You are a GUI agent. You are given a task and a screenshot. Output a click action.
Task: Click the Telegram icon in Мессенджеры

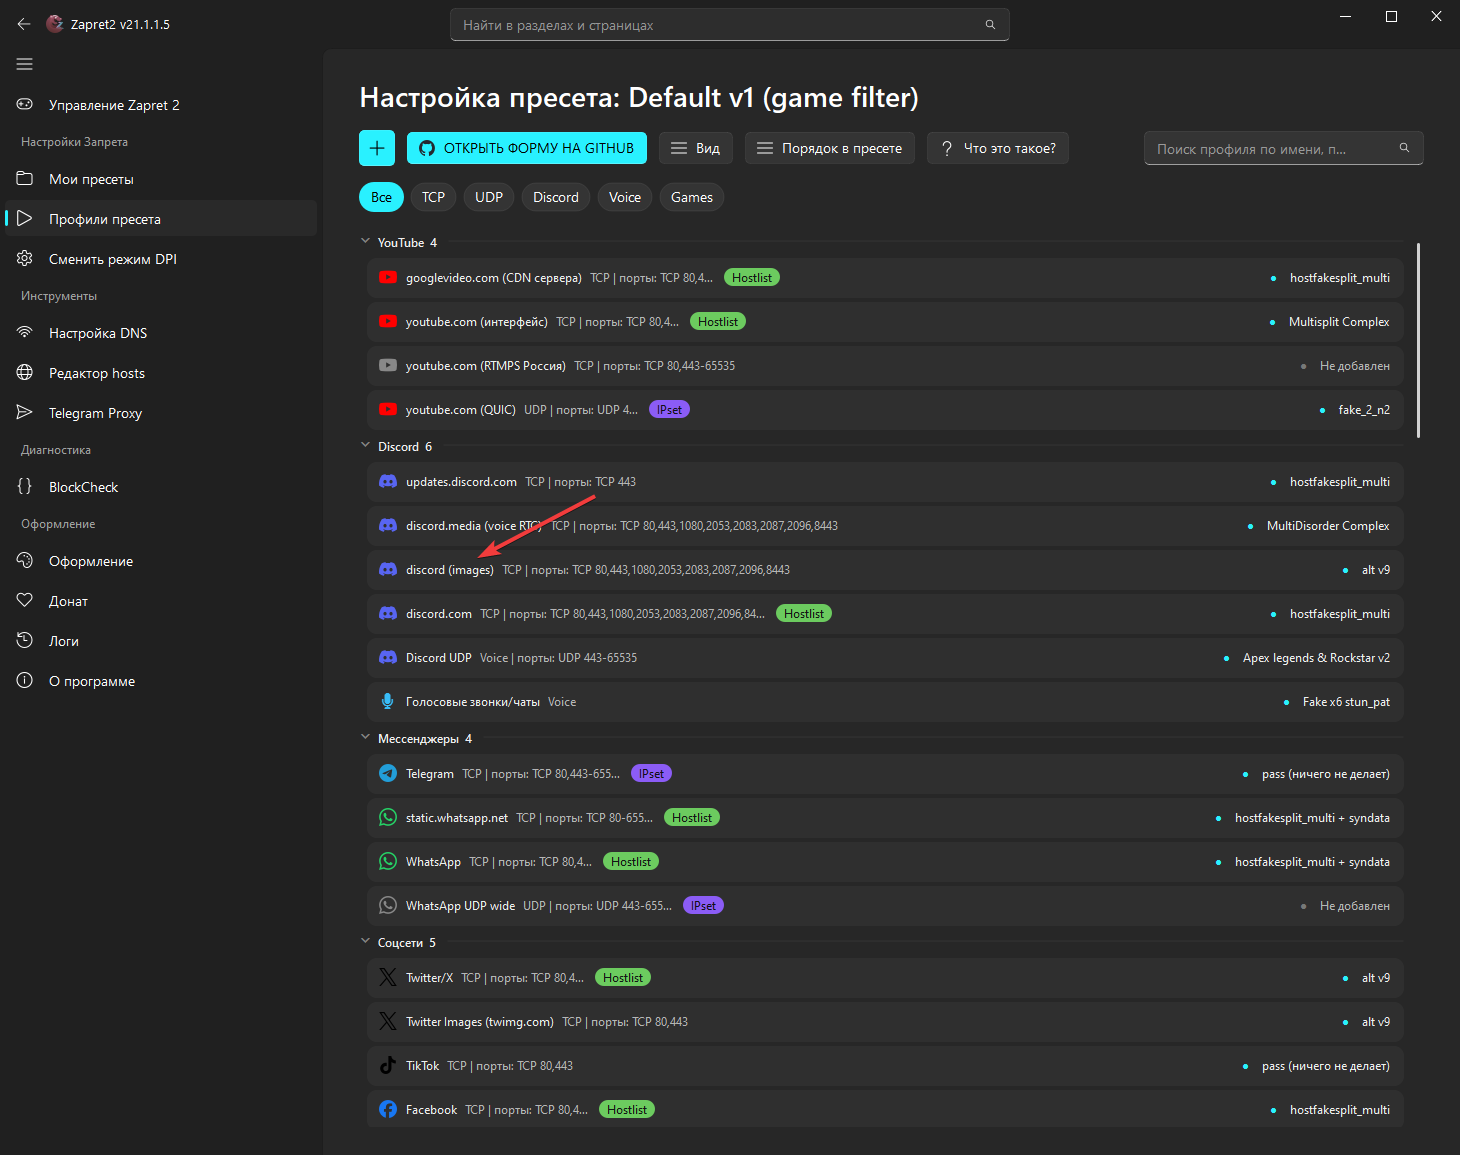388,774
